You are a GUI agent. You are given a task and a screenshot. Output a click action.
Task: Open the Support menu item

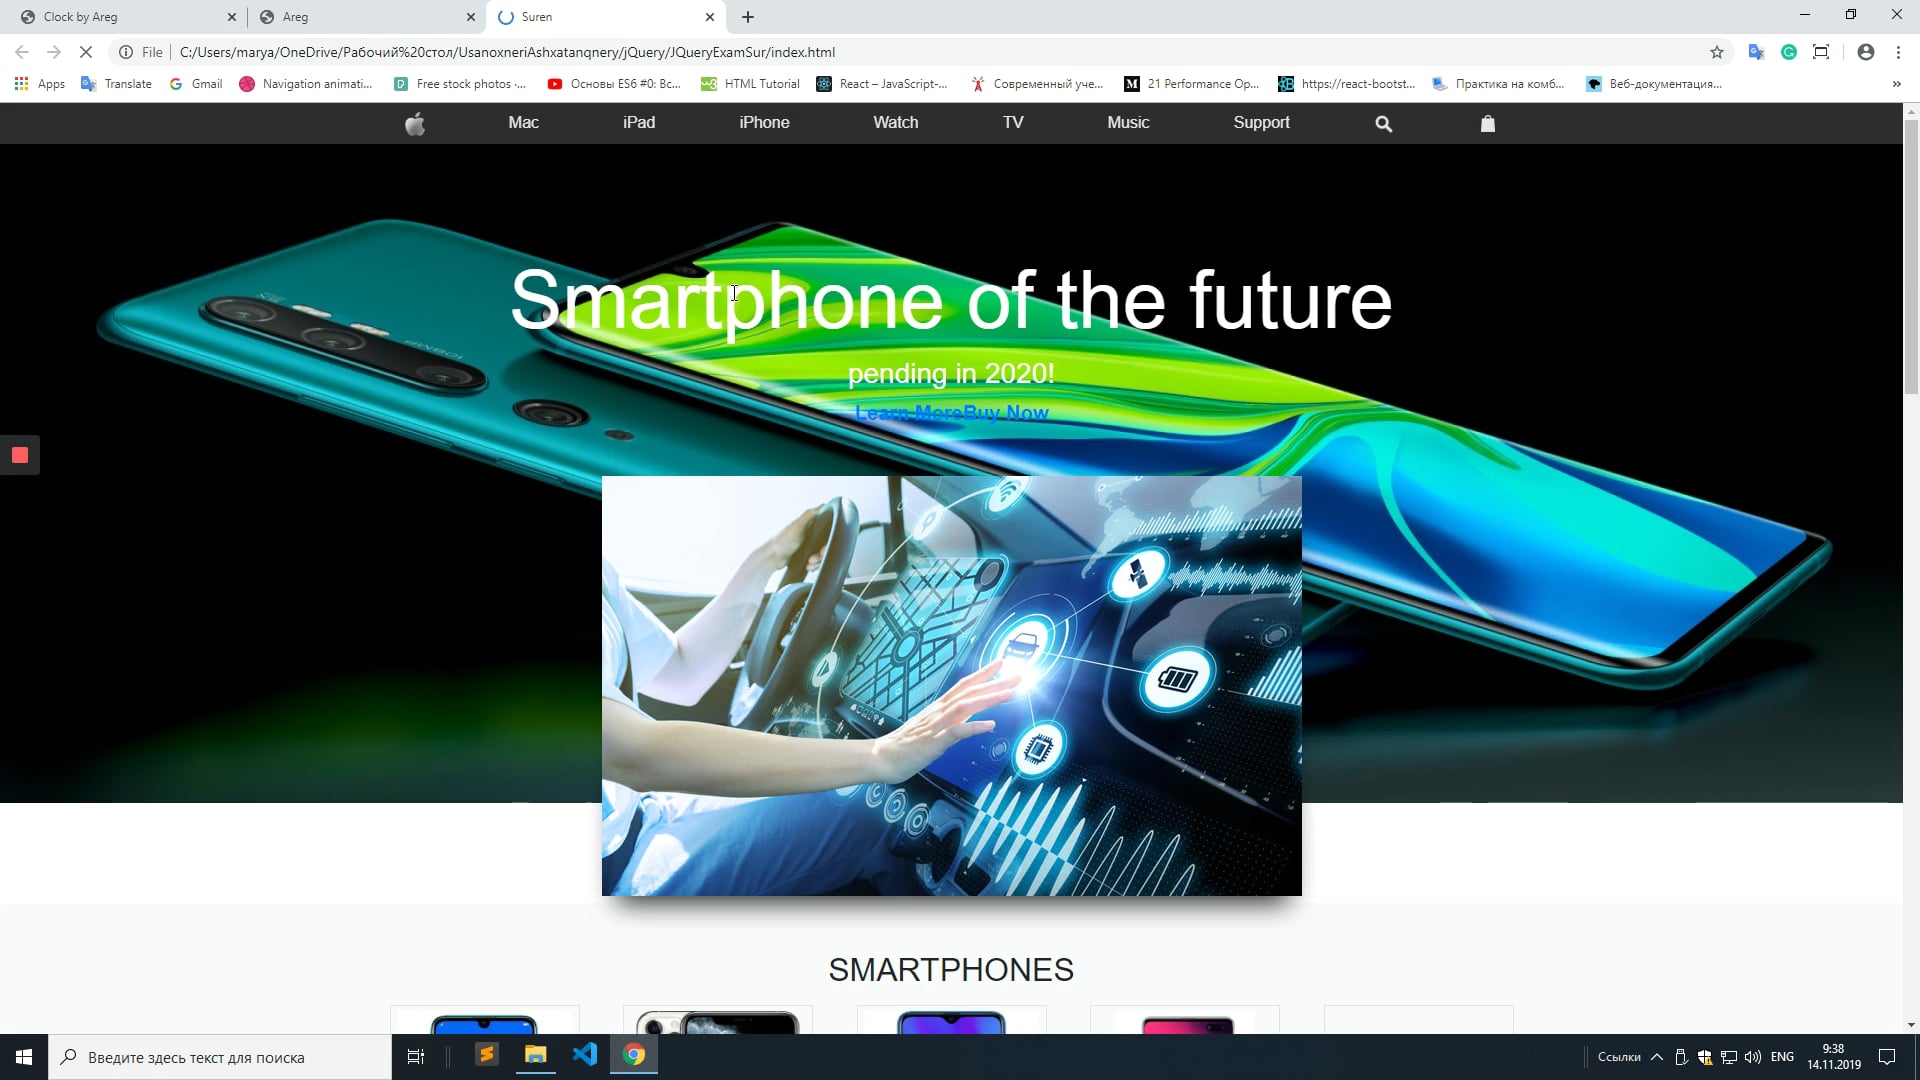click(1261, 122)
